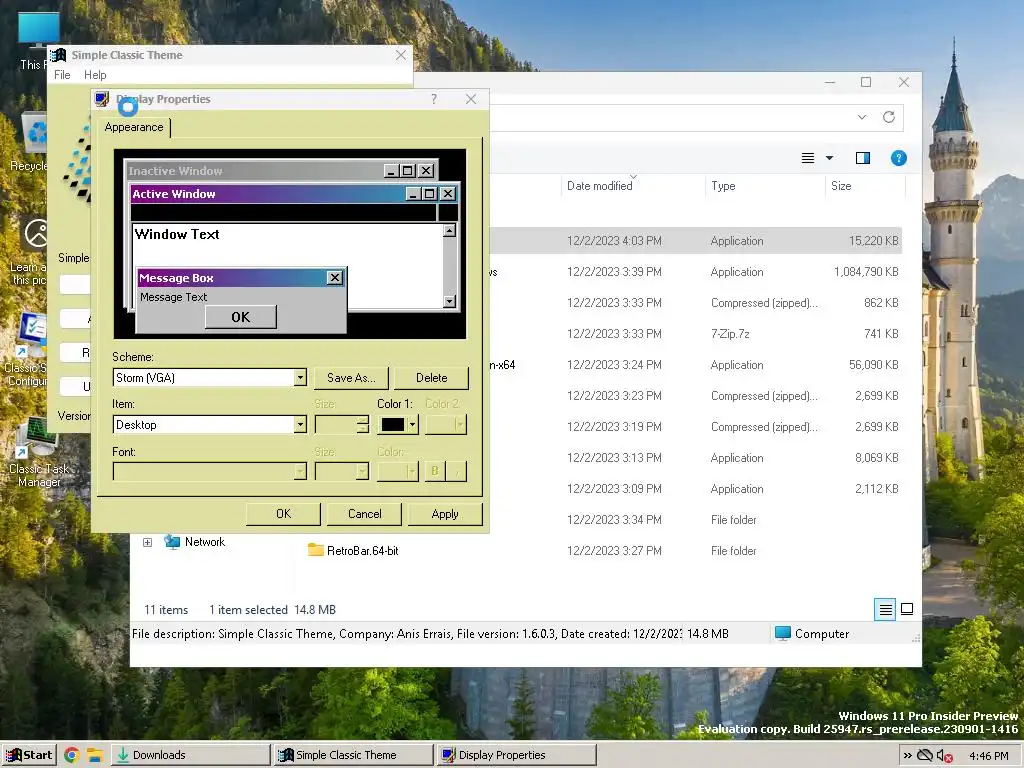Image resolution: width=1024 pixels, height=768 pixels.
Task: Click the Display Properties taskbar button
Action: [x=516, y=755]
